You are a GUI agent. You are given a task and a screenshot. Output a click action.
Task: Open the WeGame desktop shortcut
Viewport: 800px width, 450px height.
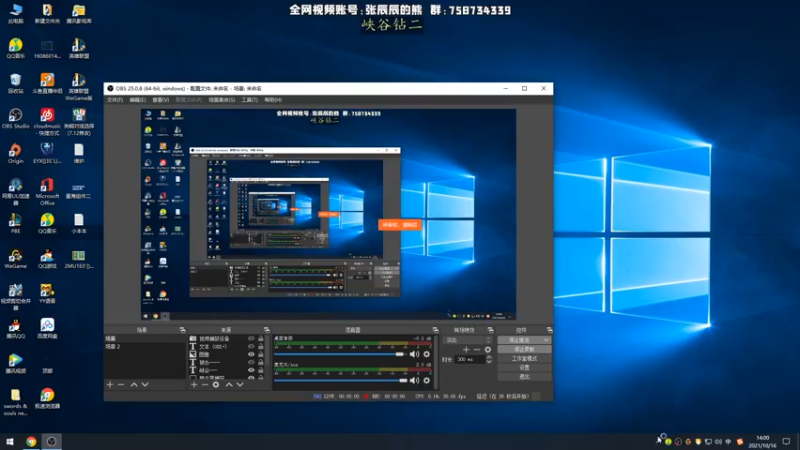pos(15,259)
